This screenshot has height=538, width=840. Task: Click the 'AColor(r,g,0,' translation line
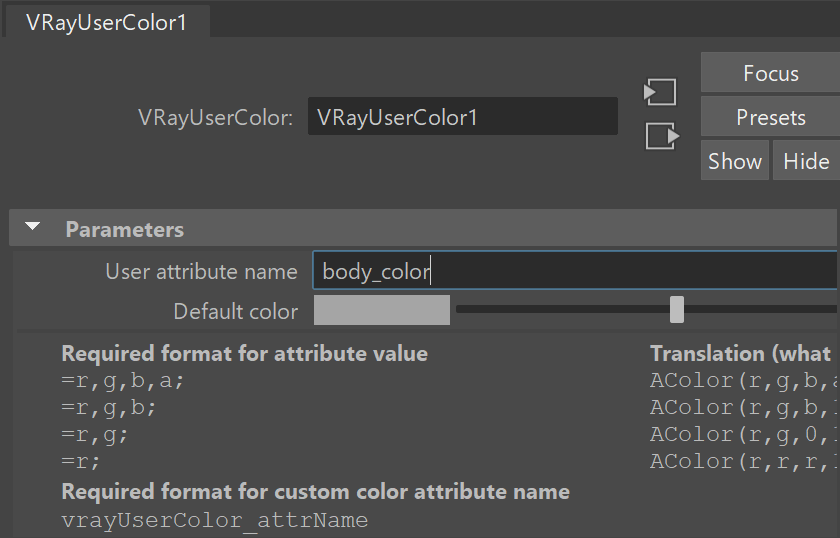[x=744, y=434]
